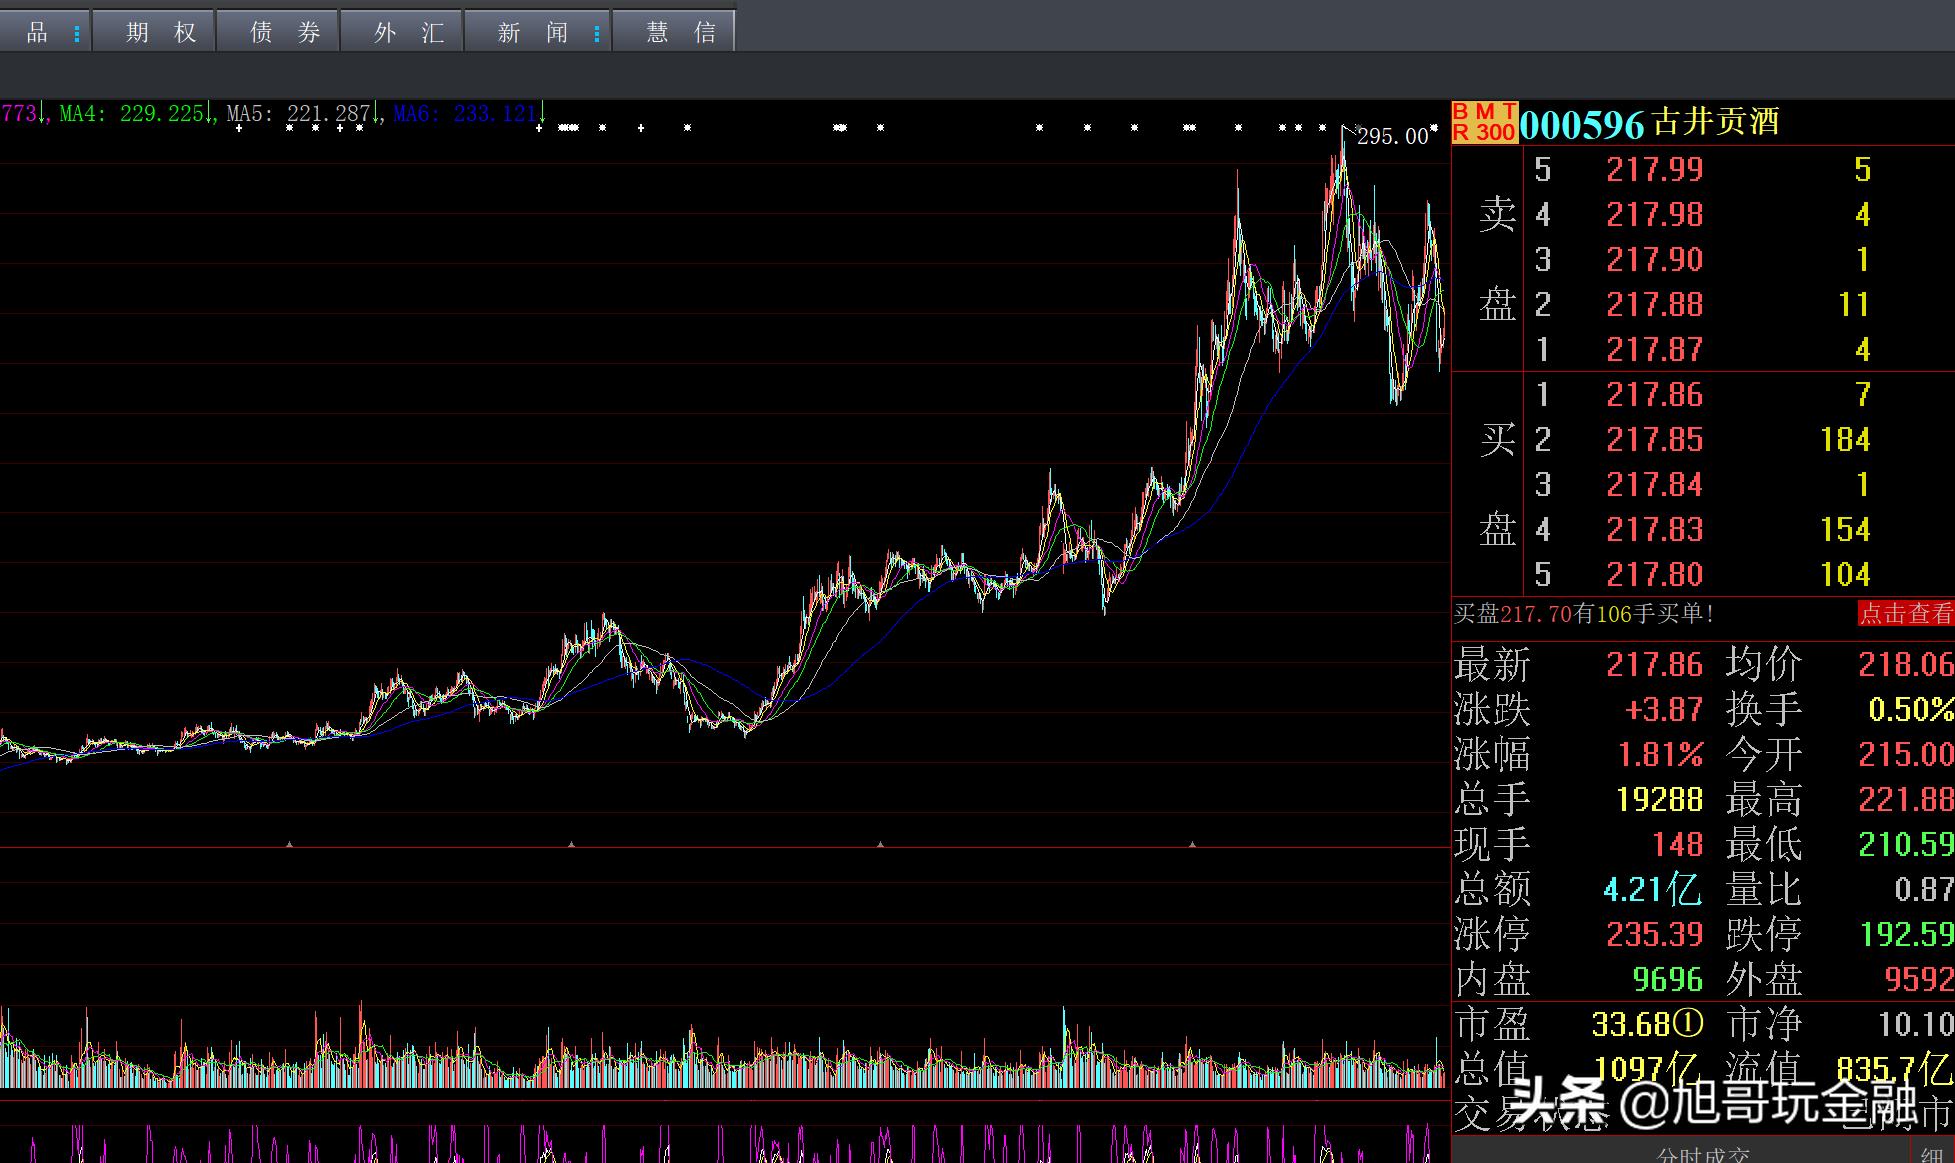
Task: Click the last triangle marker on time axis
Action: [1192, 844]
